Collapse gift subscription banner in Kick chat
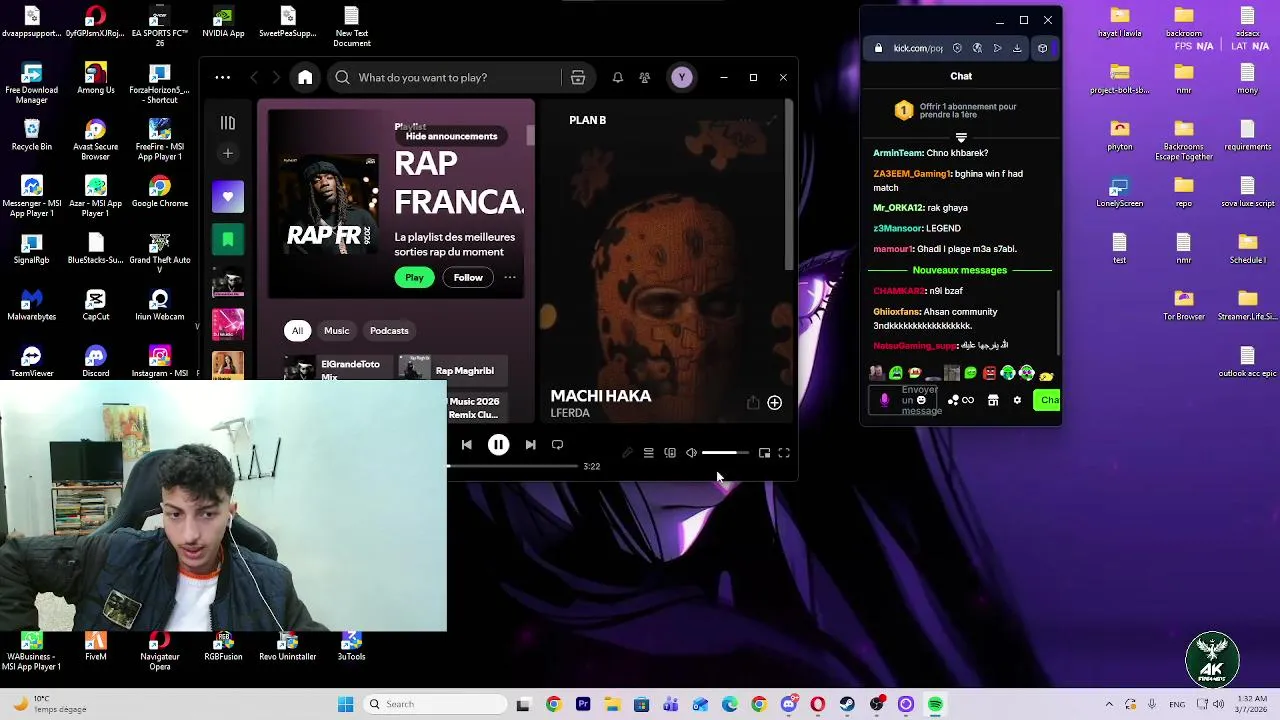1280x720 pixels. point(961,137)
